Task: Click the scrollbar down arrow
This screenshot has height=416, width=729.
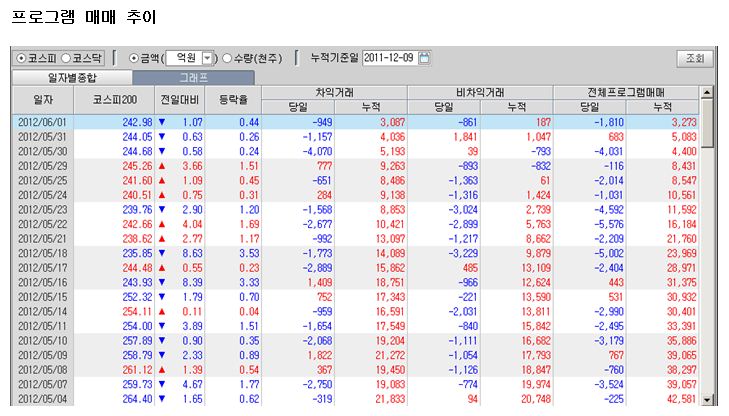Action: point(707,400)
